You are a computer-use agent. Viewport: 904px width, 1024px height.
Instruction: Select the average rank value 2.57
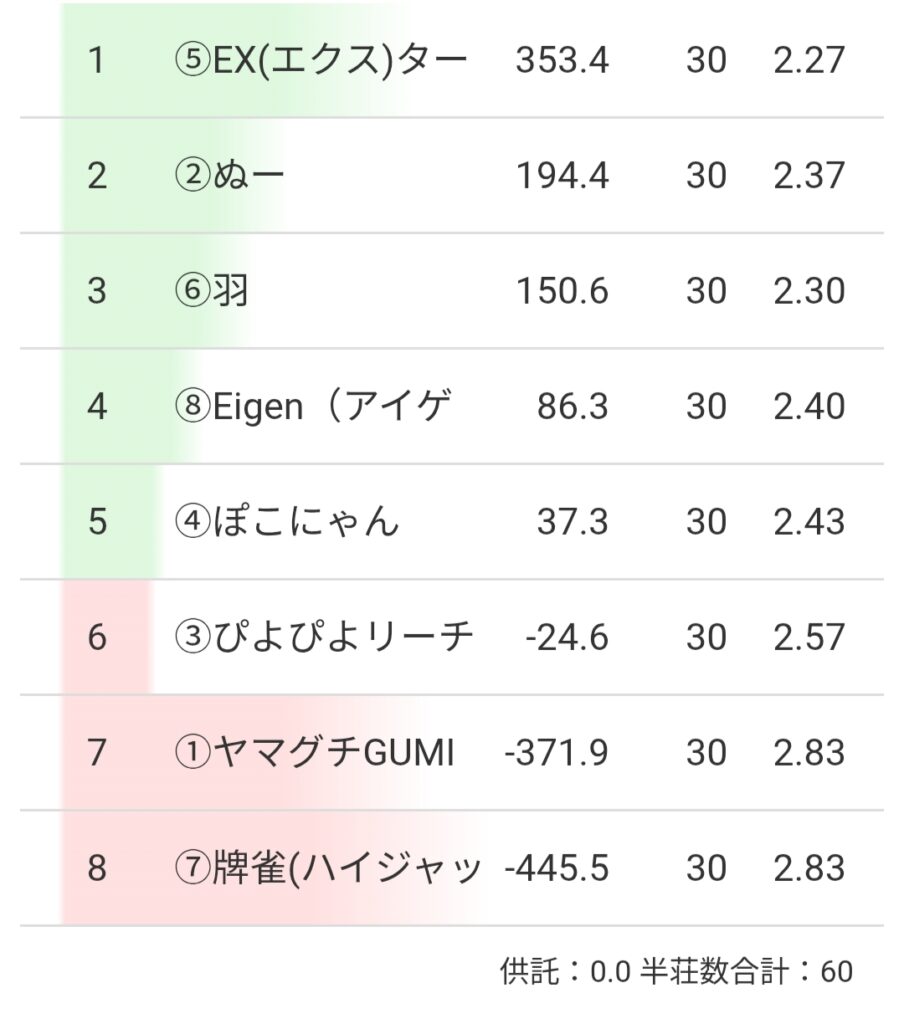click(808, 637)
